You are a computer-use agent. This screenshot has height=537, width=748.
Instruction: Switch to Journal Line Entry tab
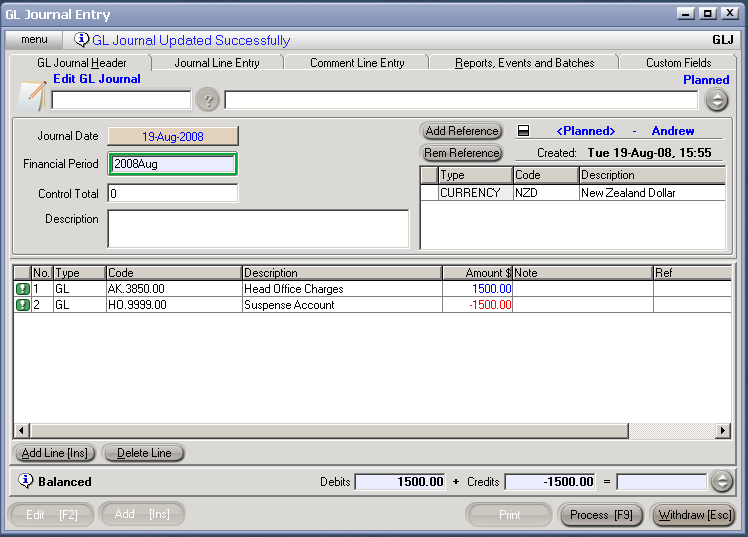[x=217, y=63]
